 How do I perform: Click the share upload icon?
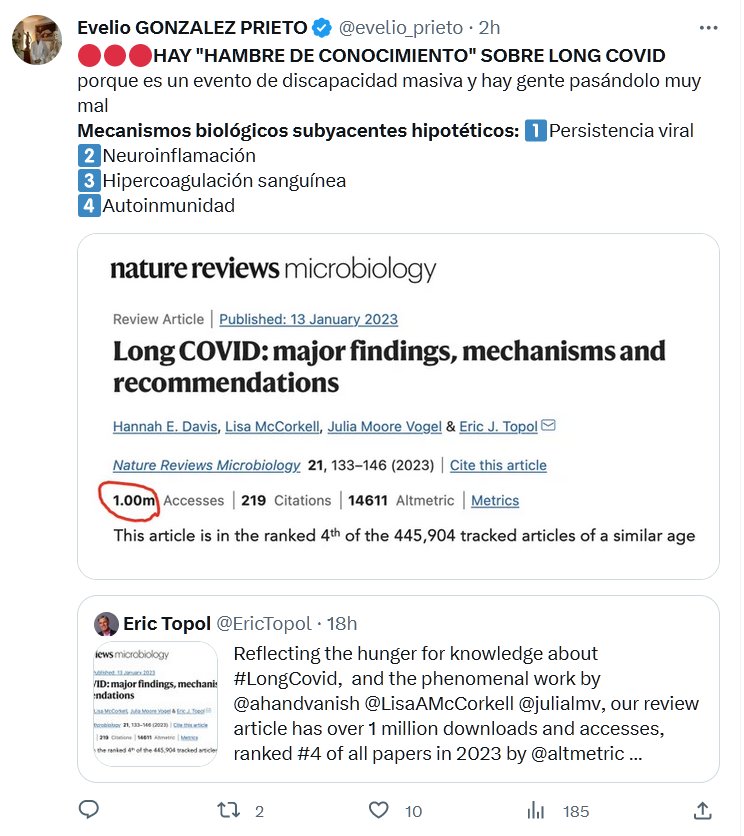703,810
